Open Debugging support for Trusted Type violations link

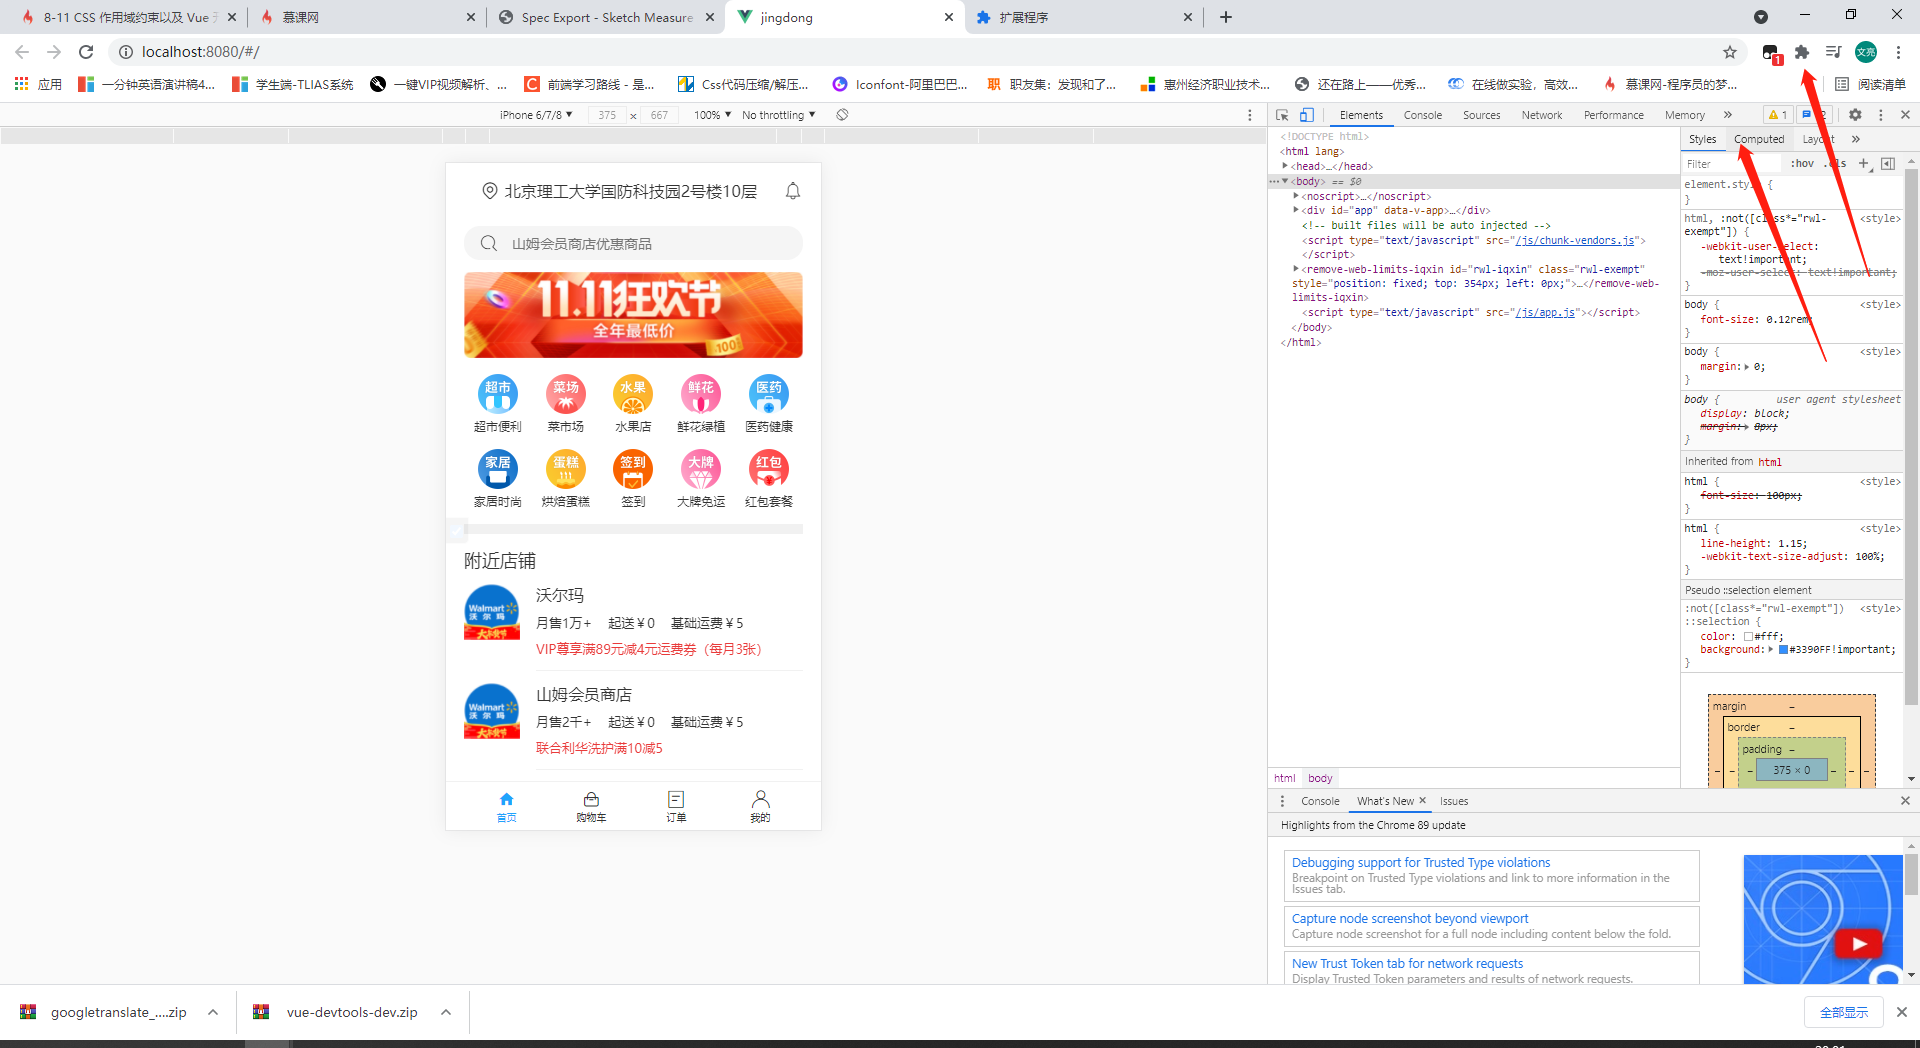pyautogui.click(x=1420, y=862)
